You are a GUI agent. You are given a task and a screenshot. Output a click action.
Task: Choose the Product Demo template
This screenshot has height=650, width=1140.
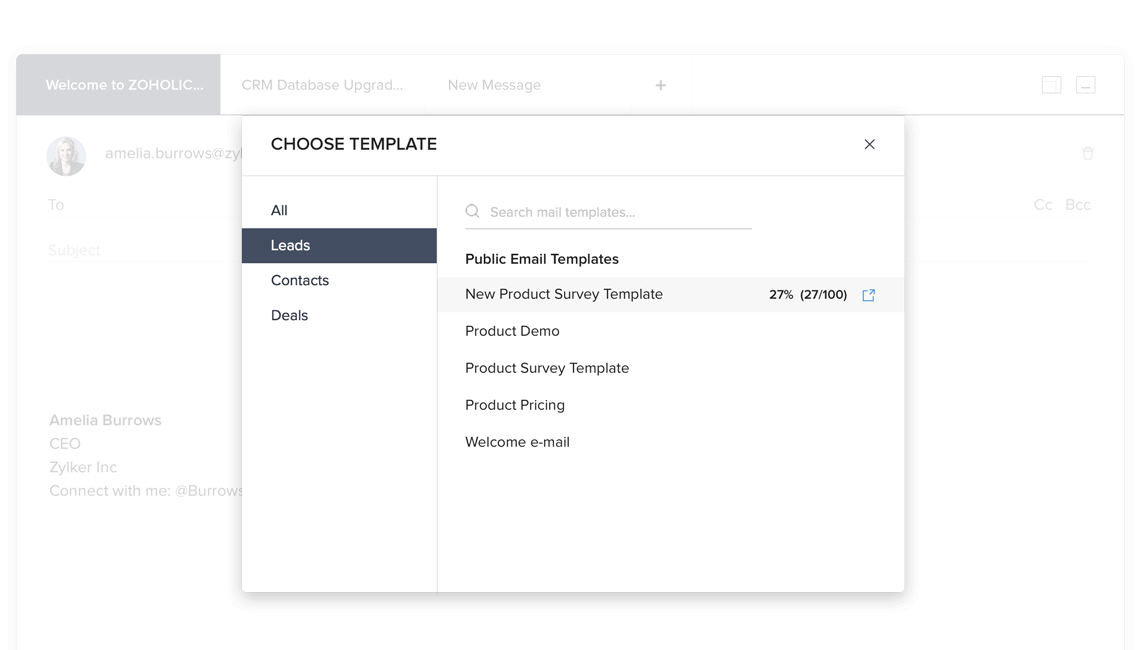(x=512, y=331)
